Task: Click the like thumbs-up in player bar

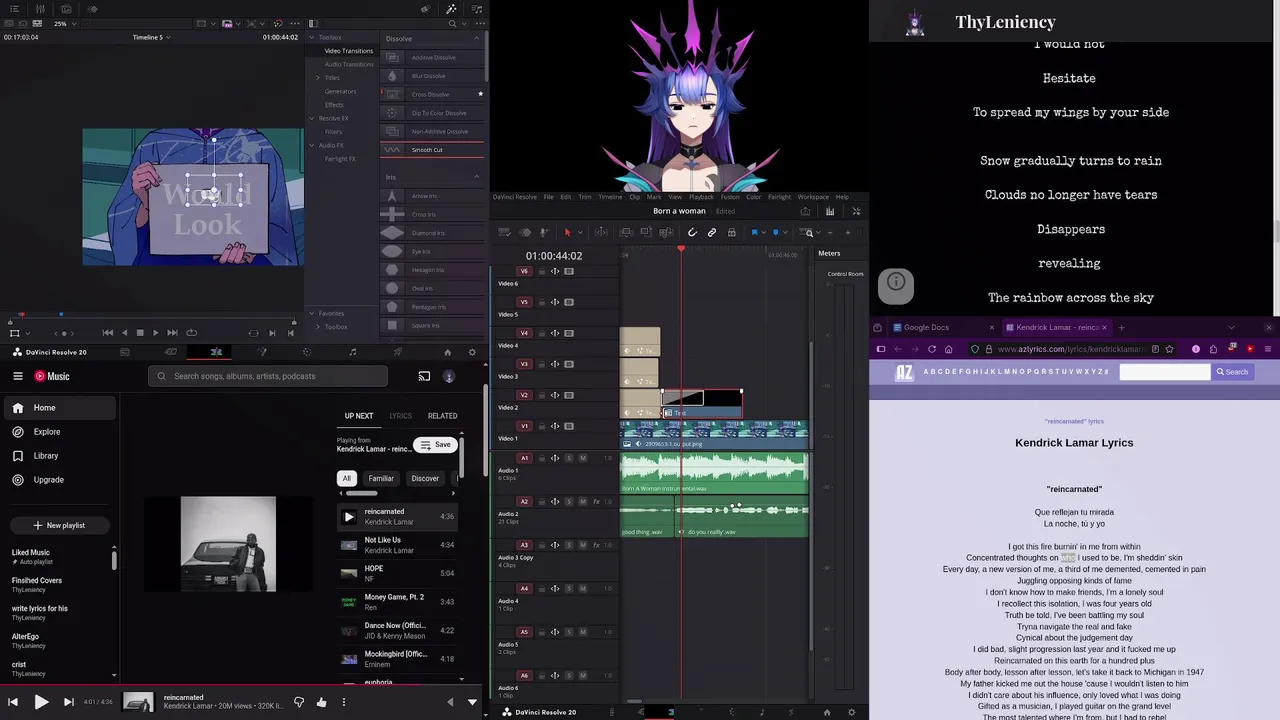Action: coord(321,702)
